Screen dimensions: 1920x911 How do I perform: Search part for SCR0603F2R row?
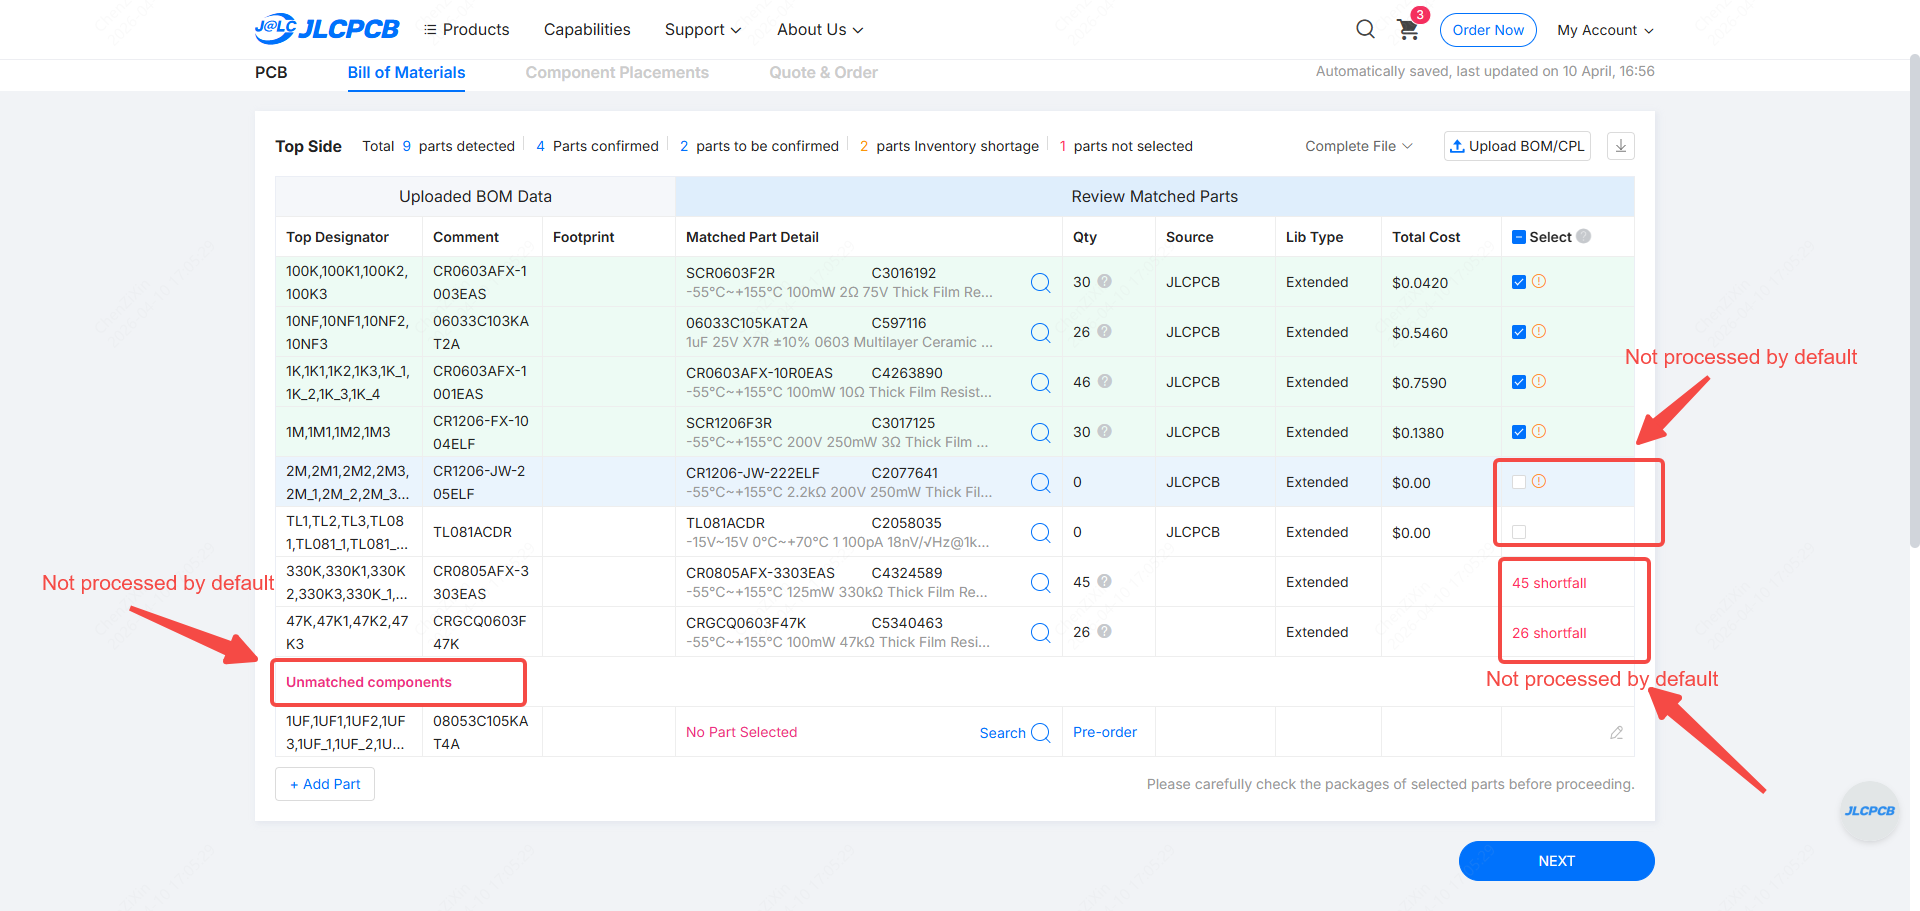[x=1040, y=283]
